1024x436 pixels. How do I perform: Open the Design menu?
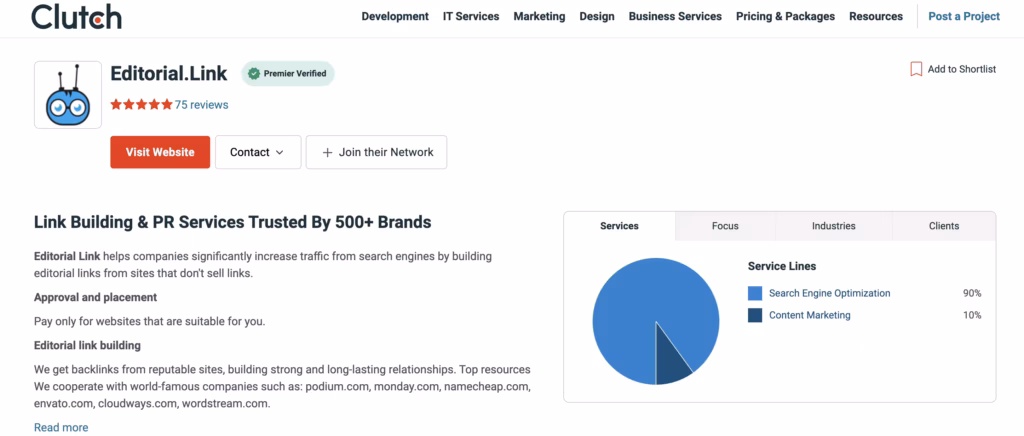tap(597, 16)
